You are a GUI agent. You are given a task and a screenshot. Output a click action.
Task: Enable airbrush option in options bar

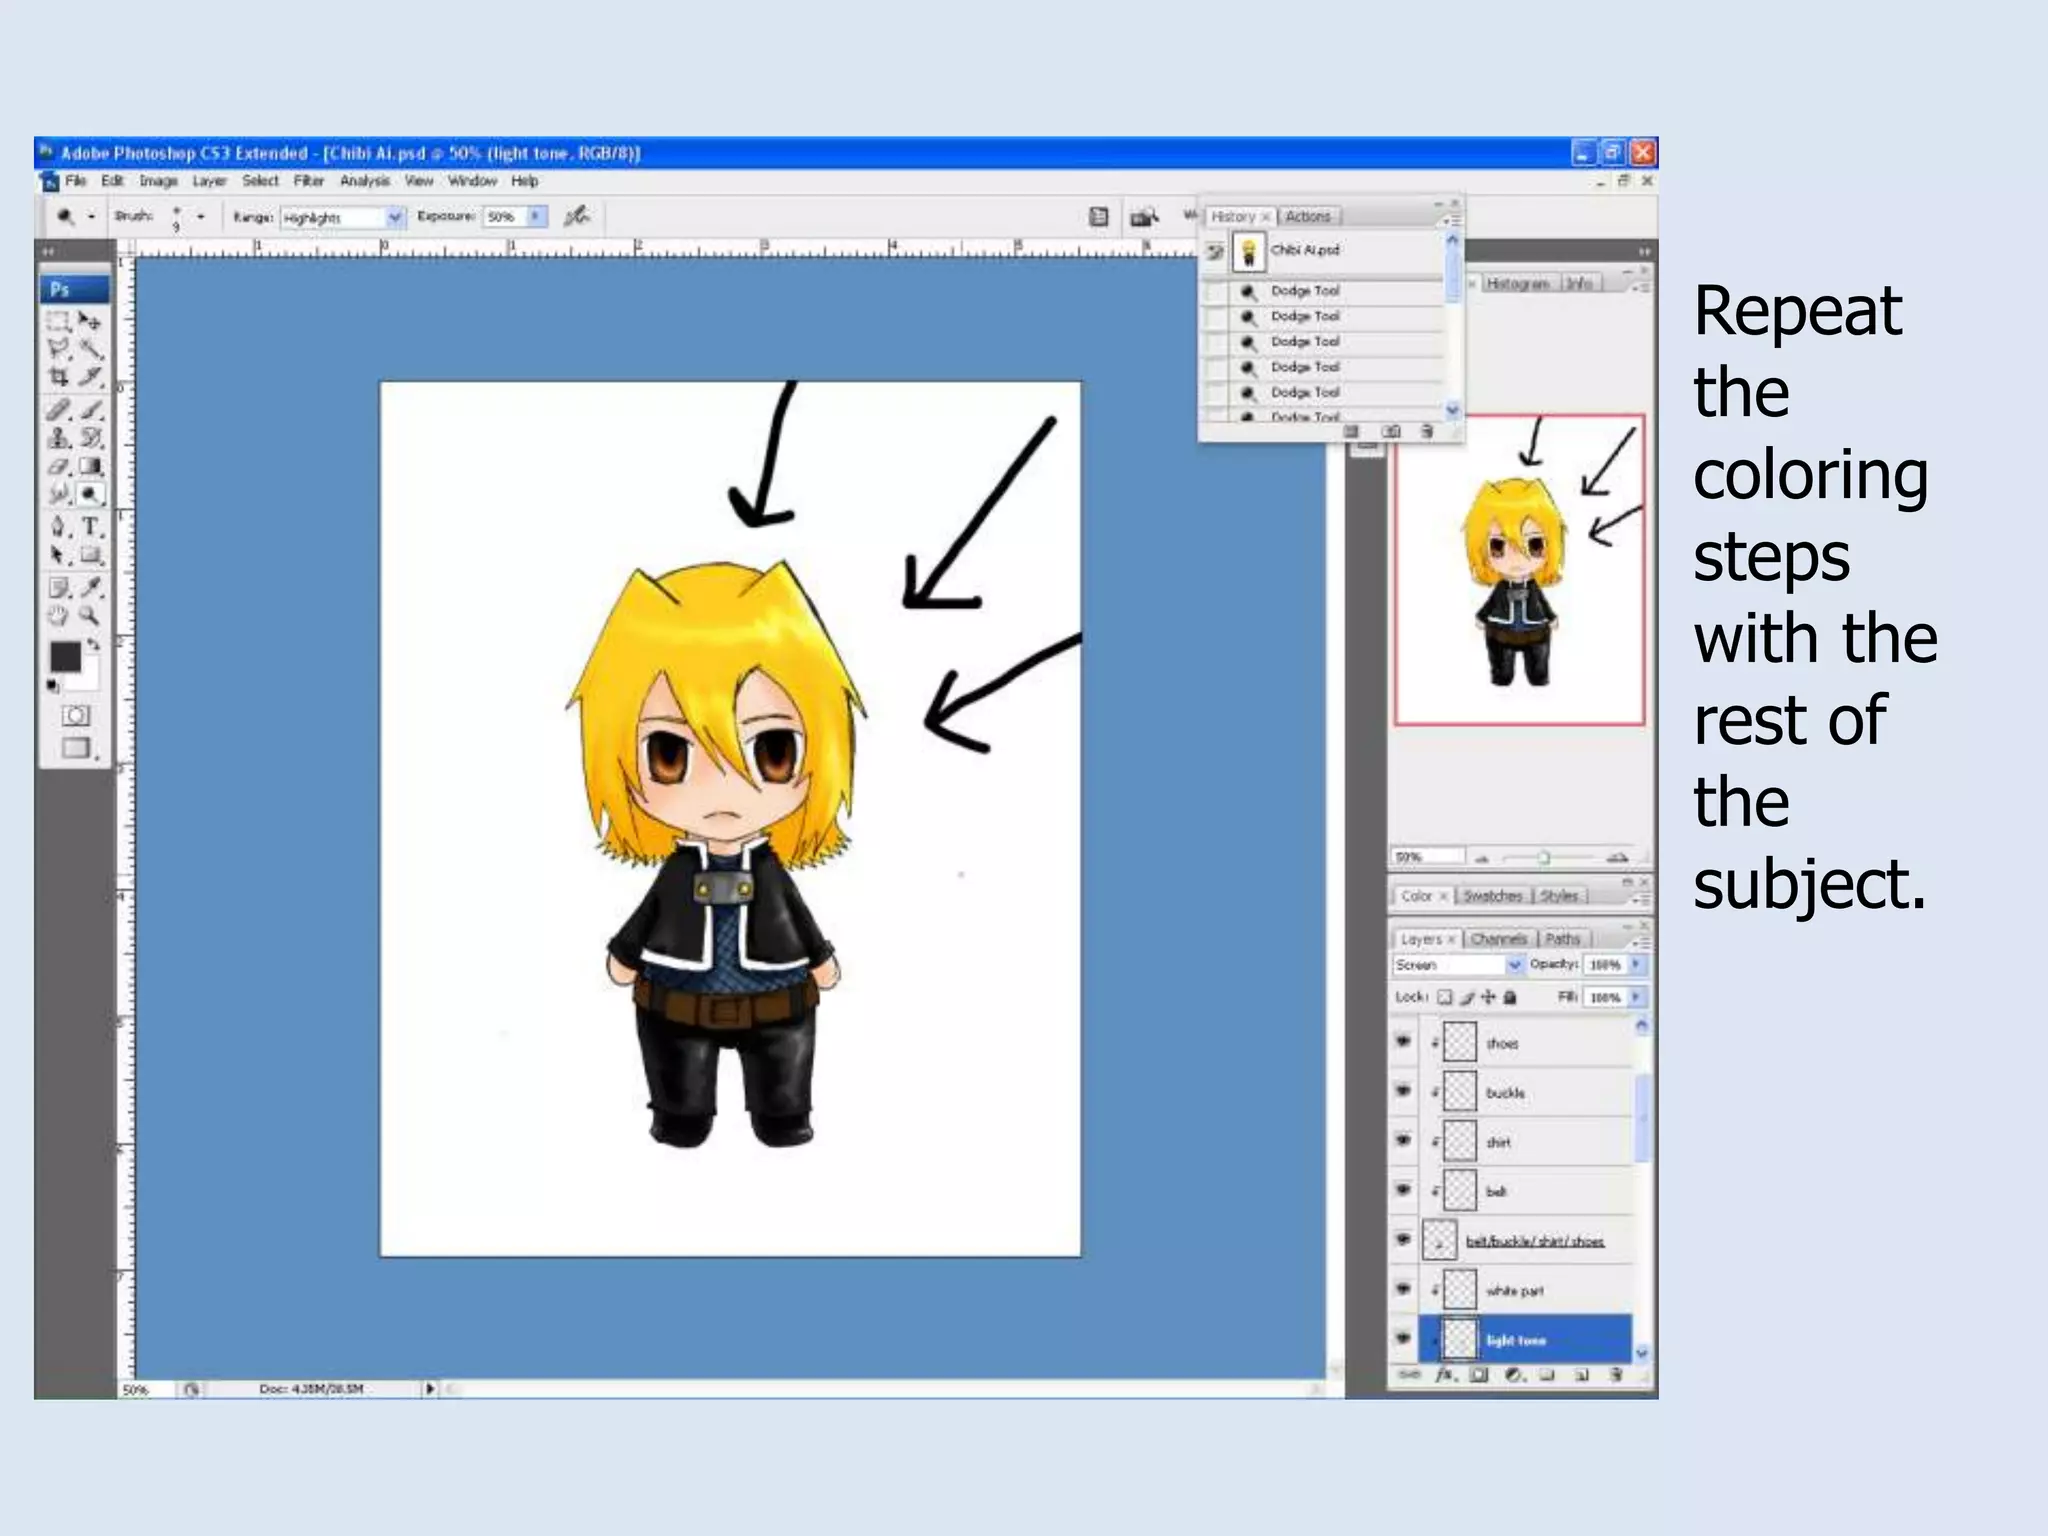coord(577,216)
